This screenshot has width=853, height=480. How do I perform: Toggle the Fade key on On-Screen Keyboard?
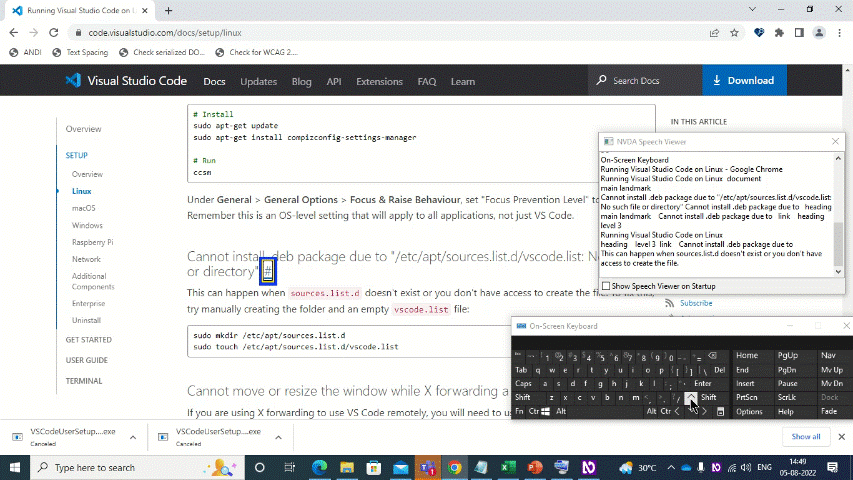tap(829, 412)
